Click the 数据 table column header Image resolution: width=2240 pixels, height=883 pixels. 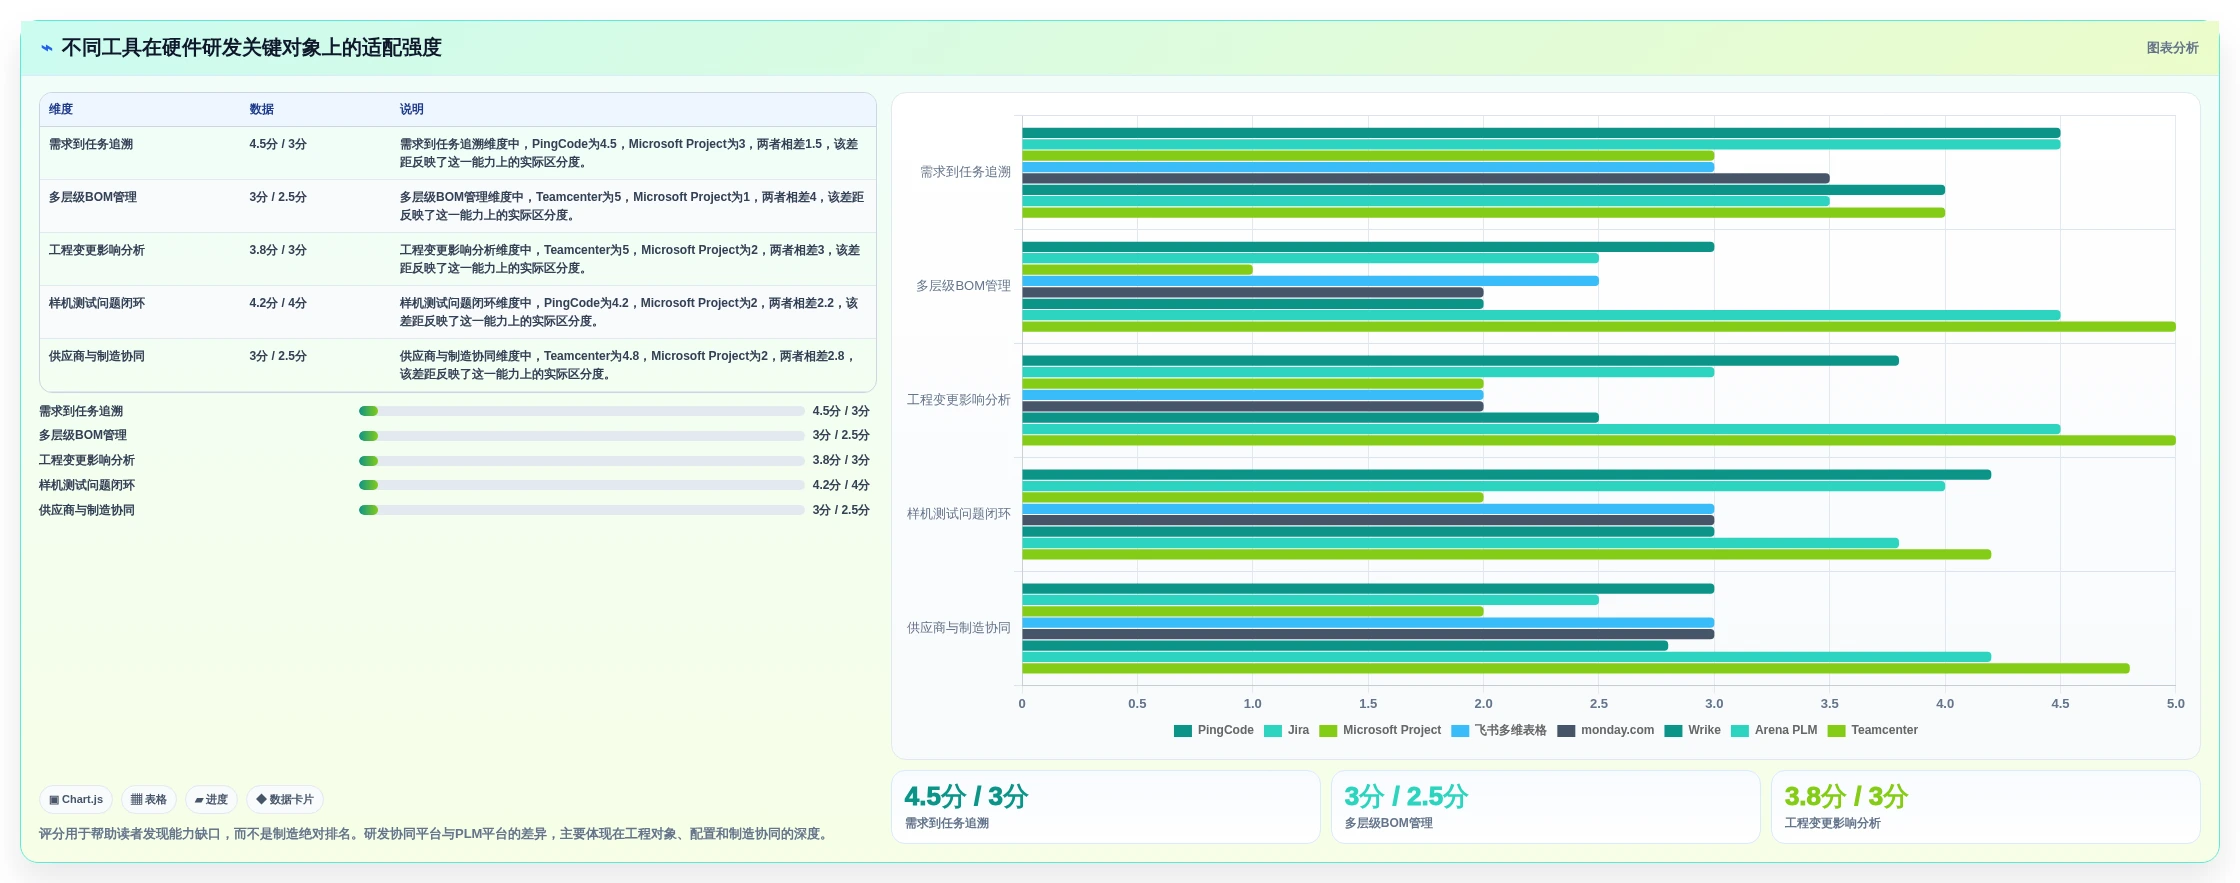click(x=262, y=110)
